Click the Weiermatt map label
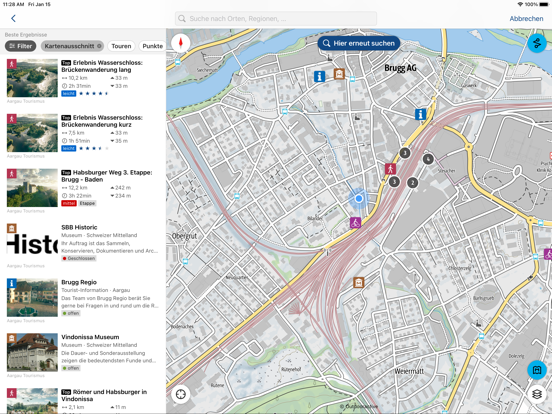 409,371
